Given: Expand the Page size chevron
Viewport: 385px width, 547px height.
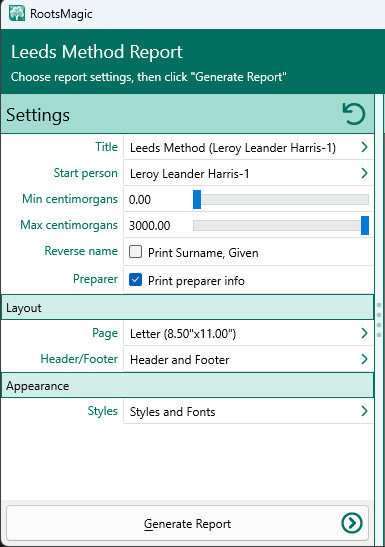Looking at the screenshot, I should 364,333.
